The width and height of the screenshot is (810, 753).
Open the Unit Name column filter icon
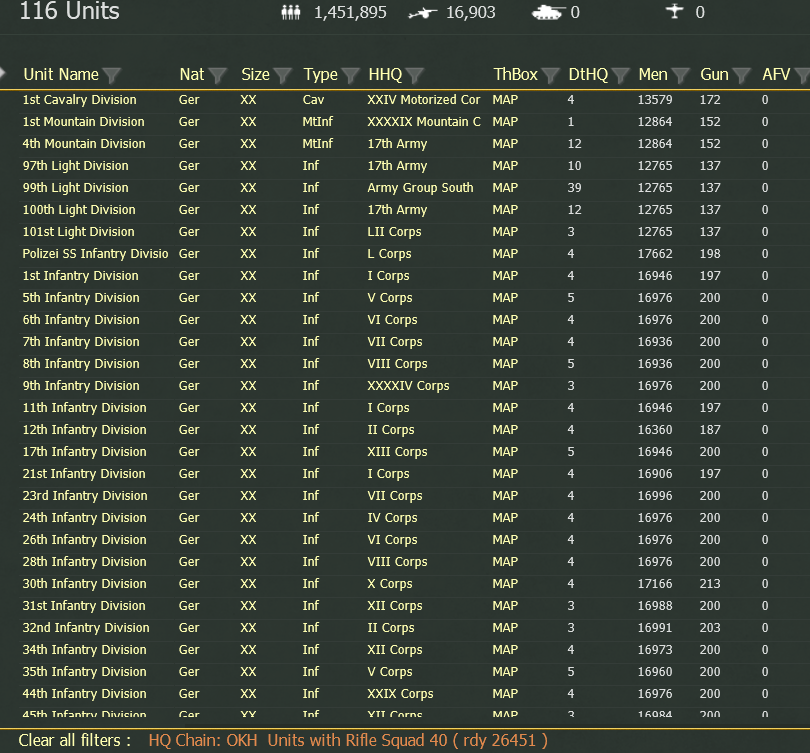point(111,75)
